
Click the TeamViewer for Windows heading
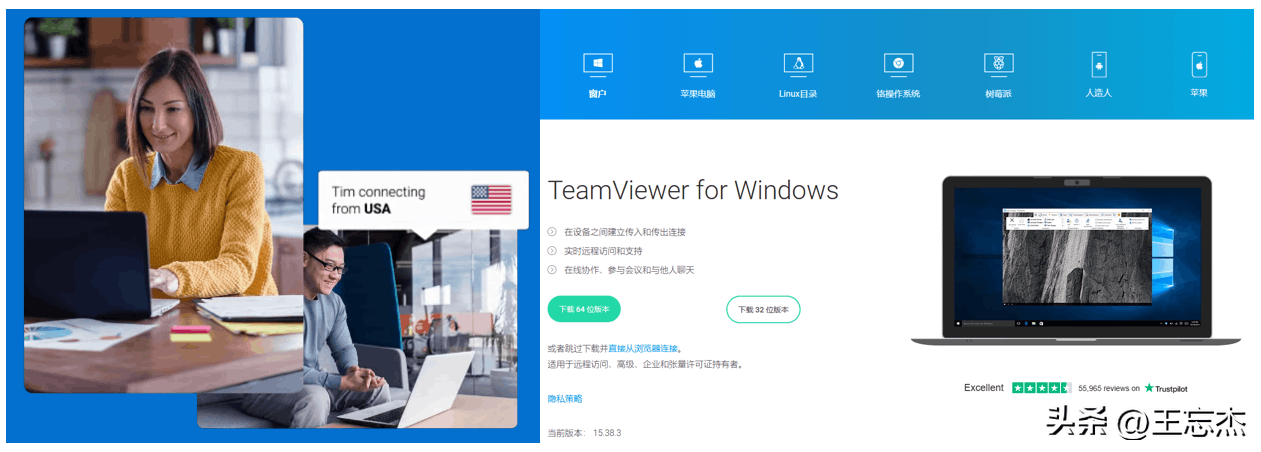tap(693, 190)
